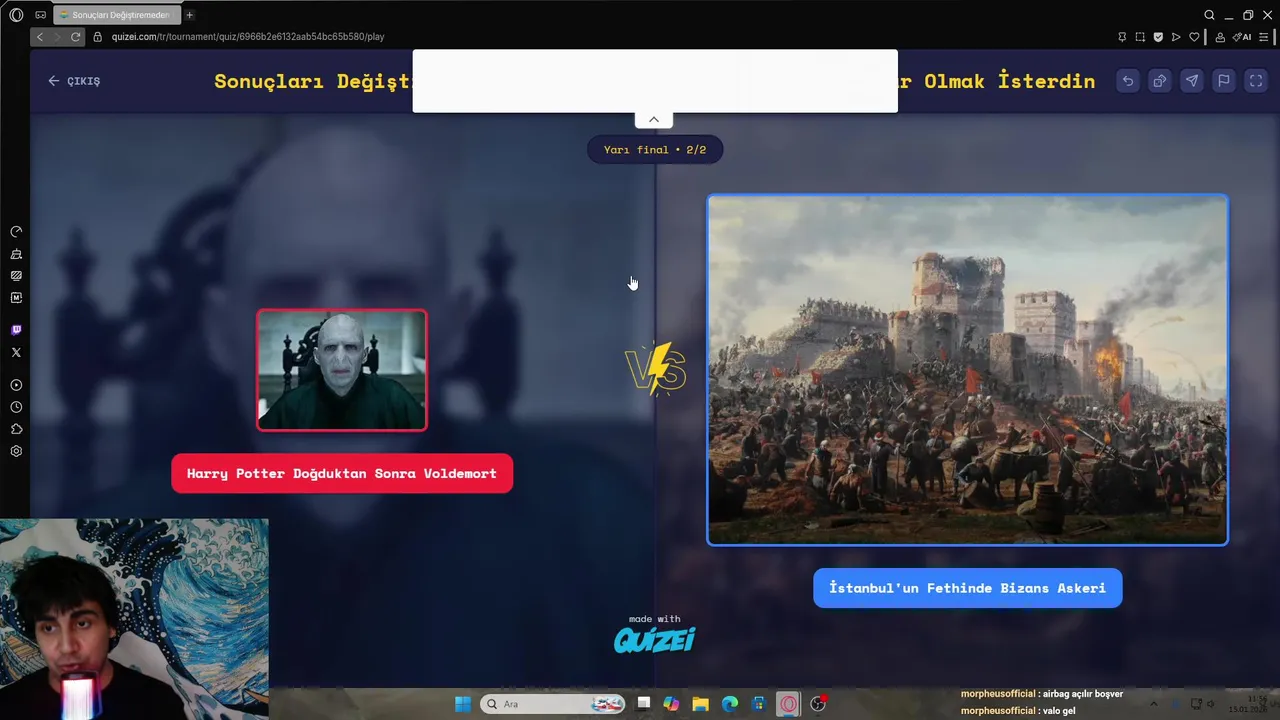Click the paper-plane share icon

pos(1192,81)
